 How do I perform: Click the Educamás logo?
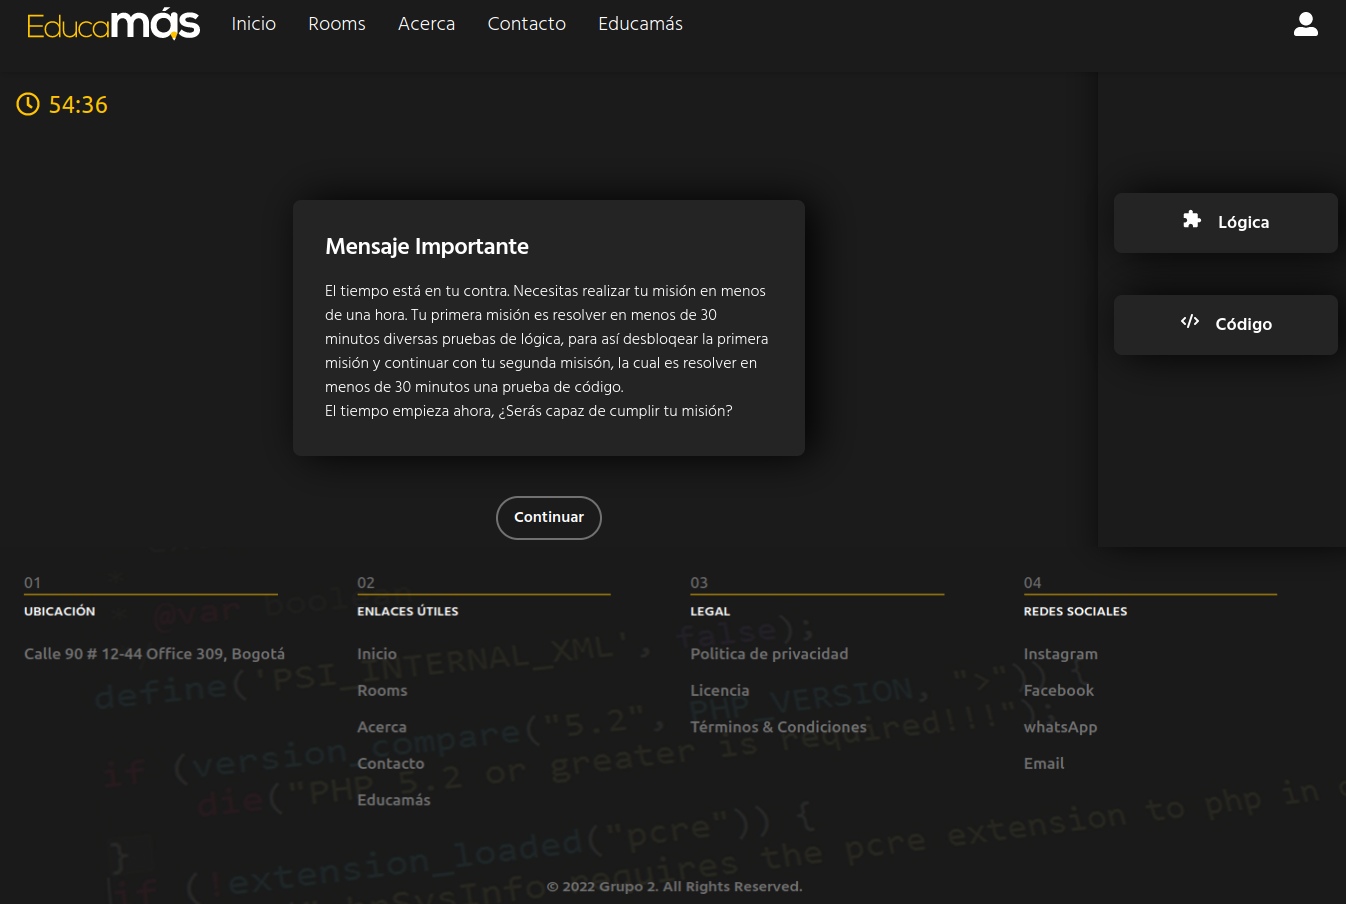[x=112, y=24]
